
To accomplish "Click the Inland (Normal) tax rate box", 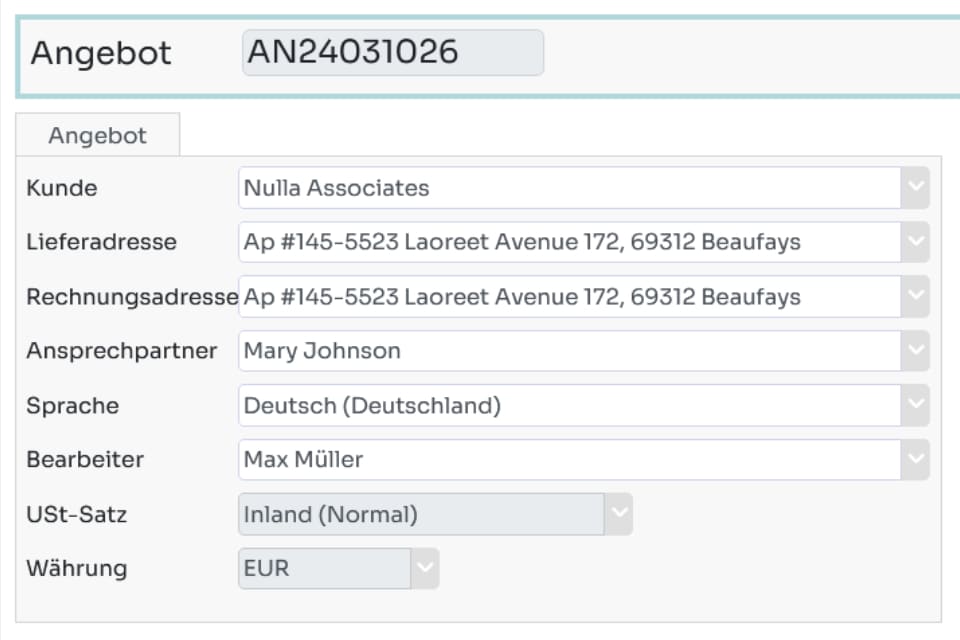I will click(421, 514).
